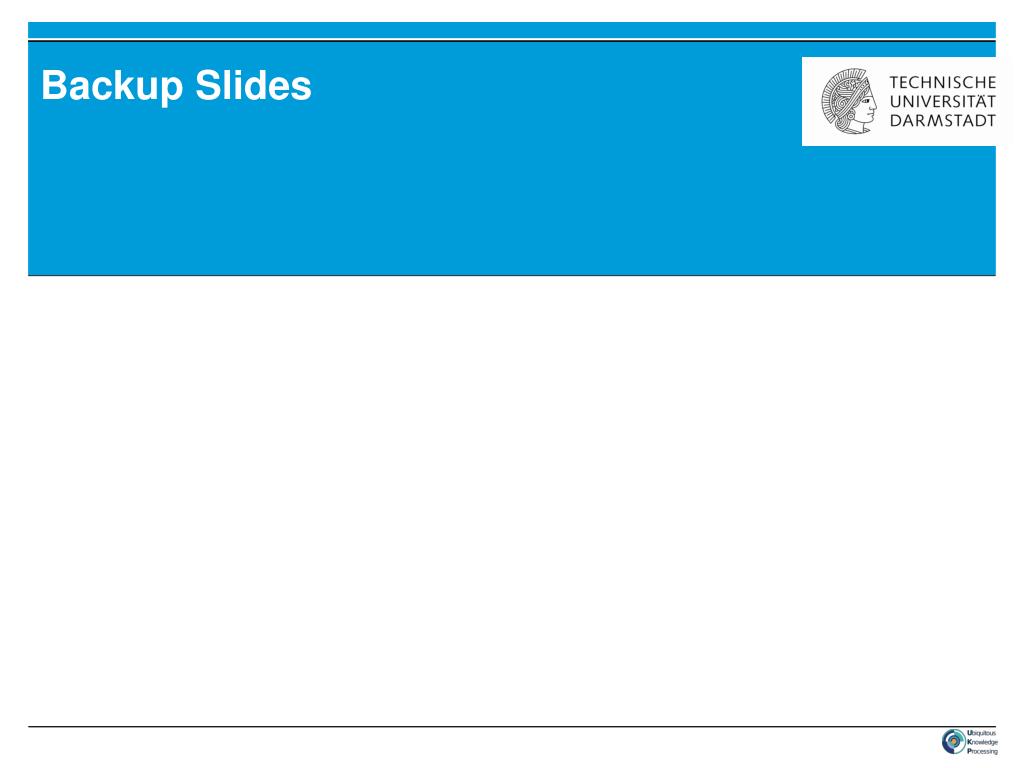
Task: Click the "TECHNISCHE" text in the logo
Action: tap(942, 82)
